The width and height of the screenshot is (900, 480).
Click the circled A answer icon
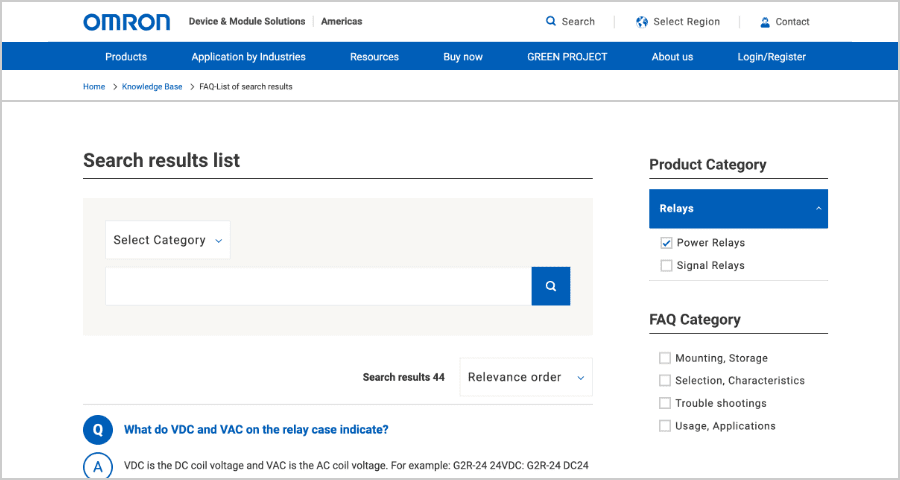(98, 466)
